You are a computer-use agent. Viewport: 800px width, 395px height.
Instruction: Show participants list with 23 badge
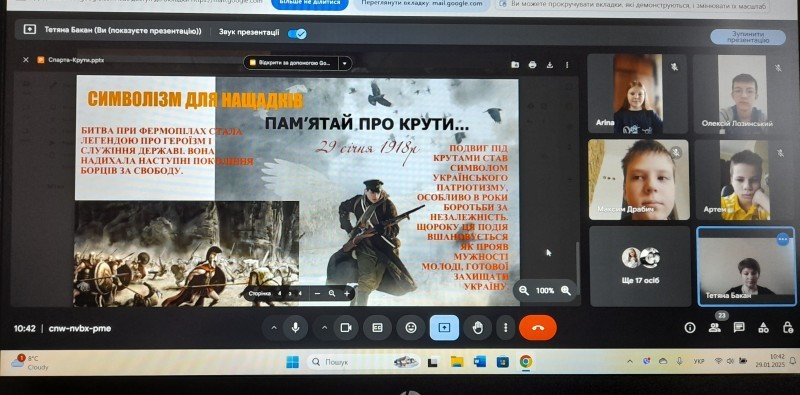tap(715, 328)
